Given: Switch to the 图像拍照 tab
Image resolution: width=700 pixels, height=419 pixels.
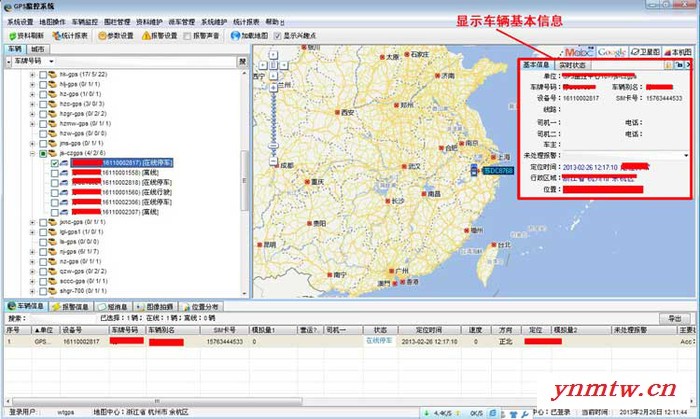Looking at the screenshot, I should click(x=155, y=307).
